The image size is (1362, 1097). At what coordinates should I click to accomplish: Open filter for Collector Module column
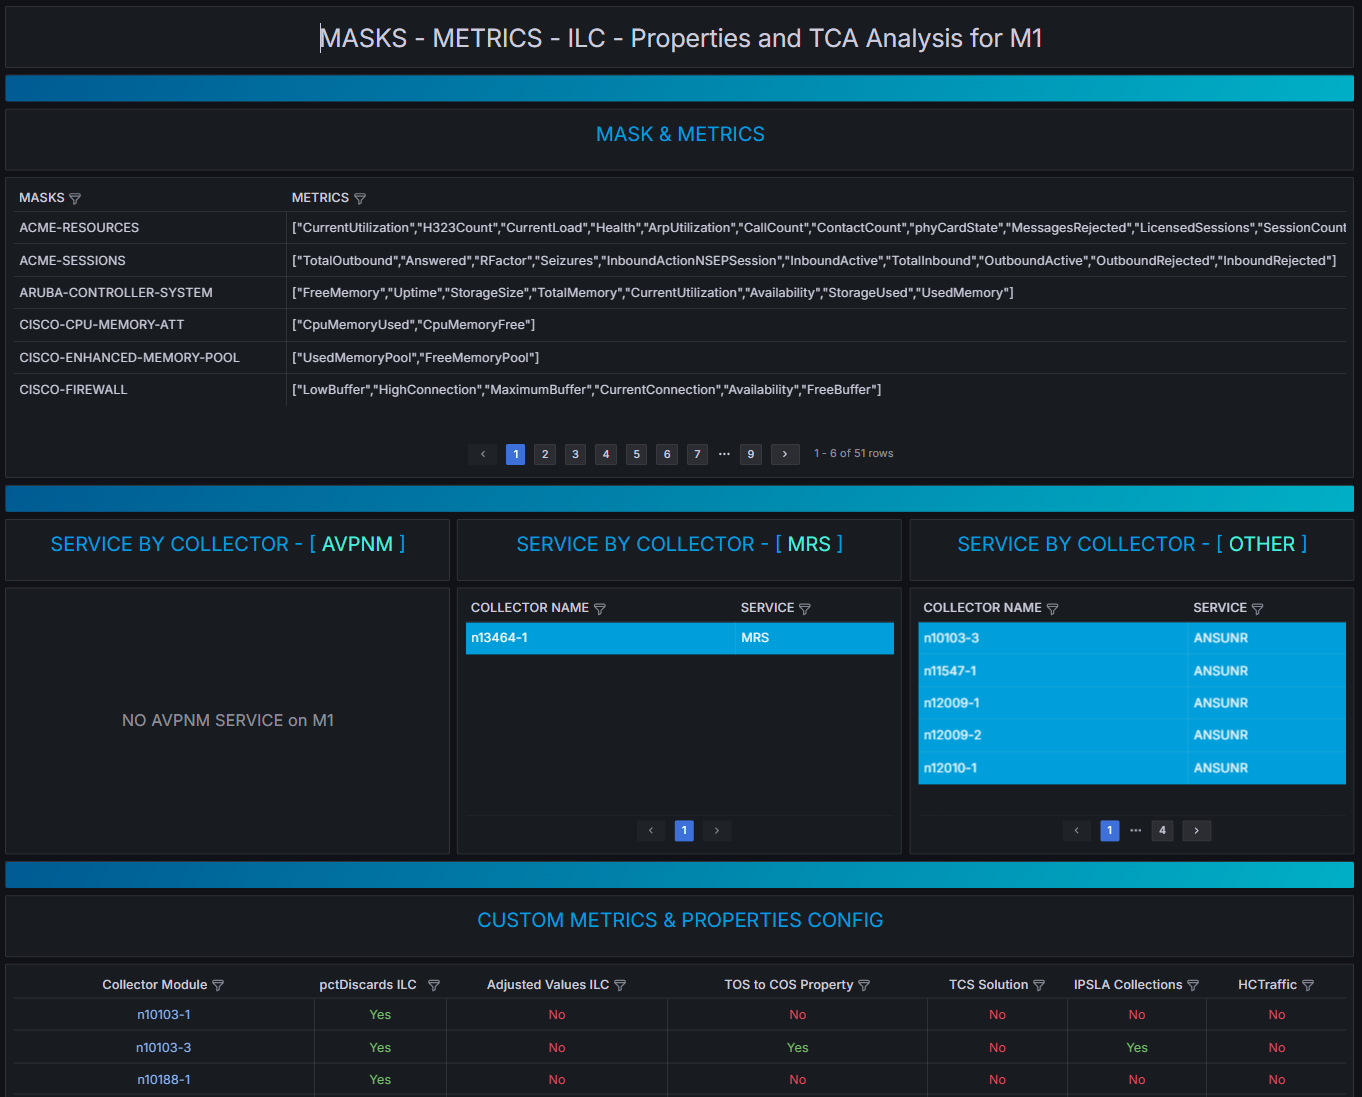point(218,986)
